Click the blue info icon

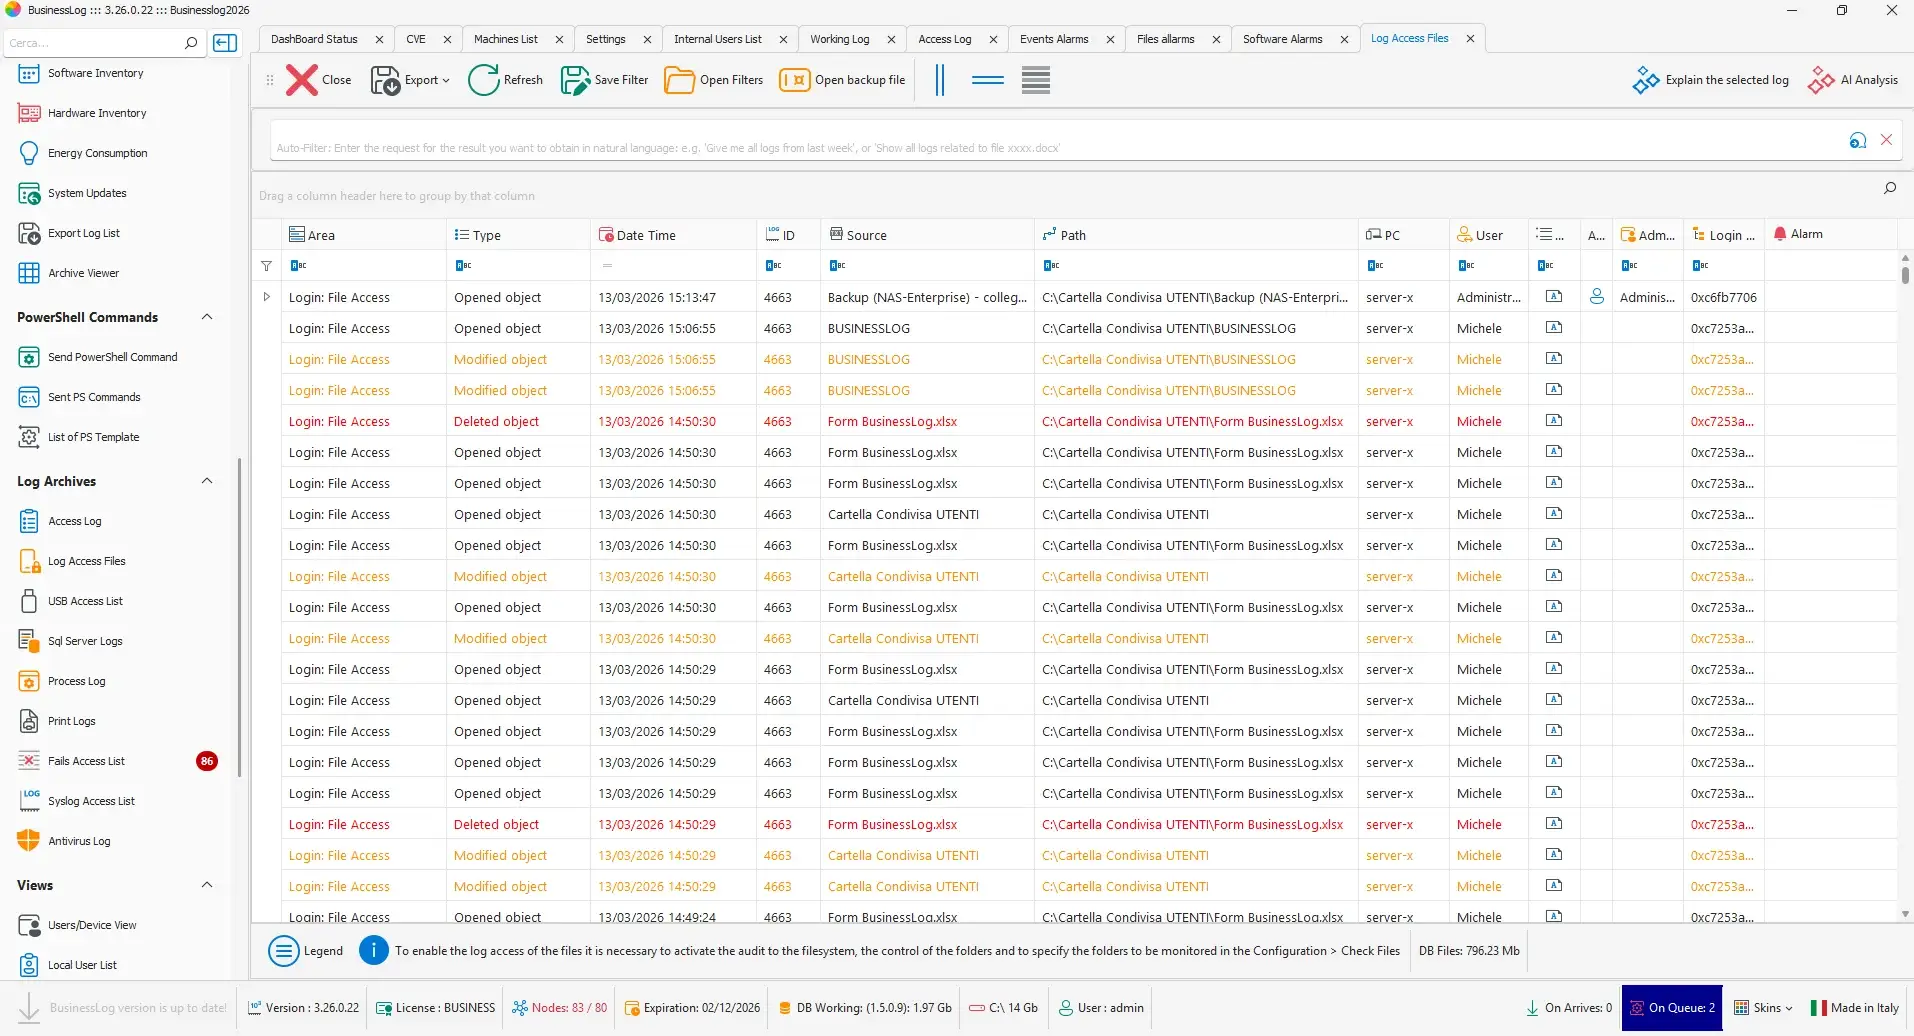click(373, 950)
